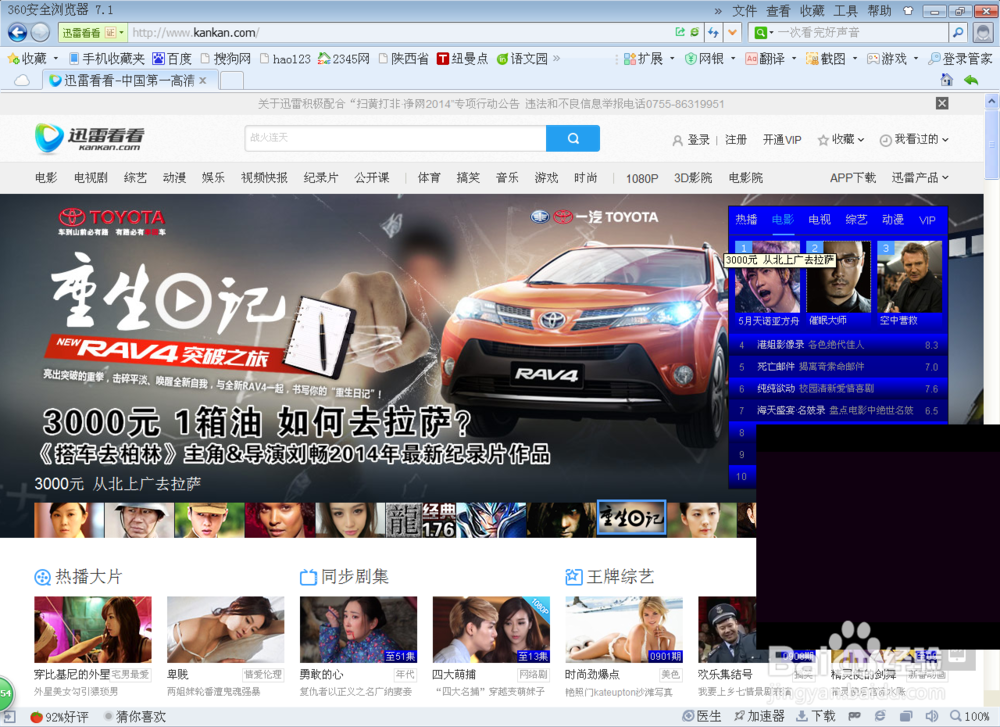The image size is (1000, 727).
Task: Expand the bookmarks overflow chevron
Action: [x=557, y=58]
